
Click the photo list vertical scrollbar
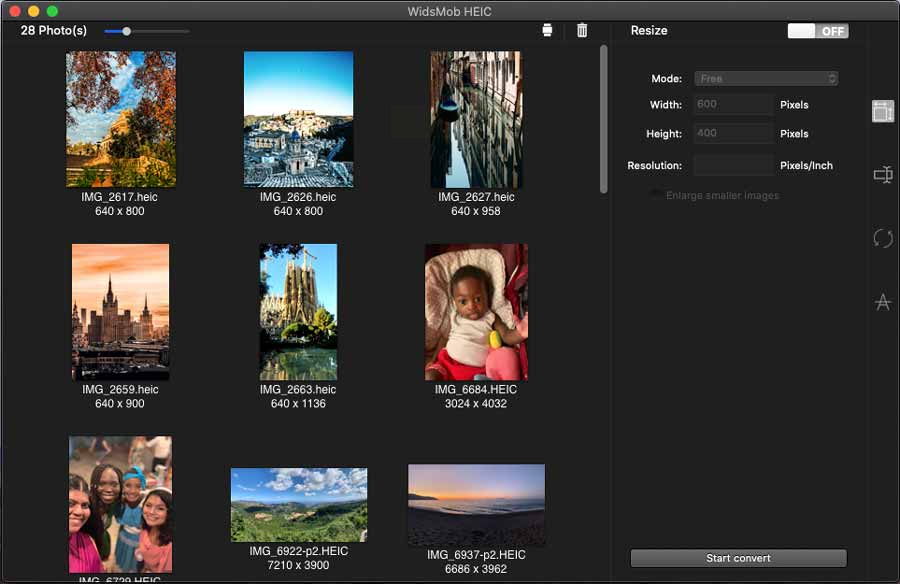point(603,119)
